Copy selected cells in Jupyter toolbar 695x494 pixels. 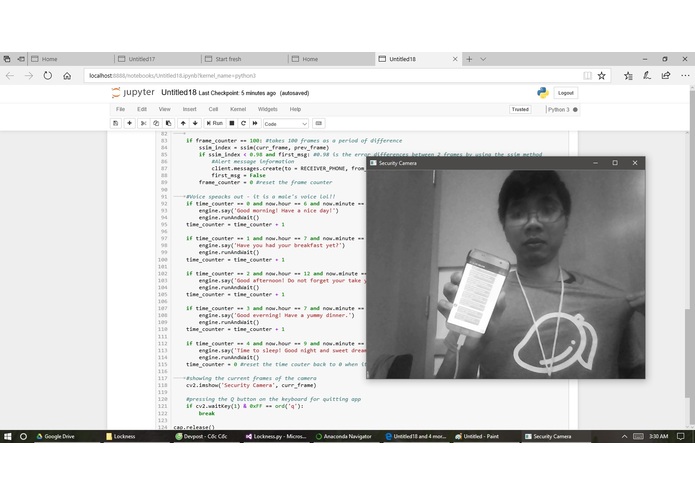(156, 123)
